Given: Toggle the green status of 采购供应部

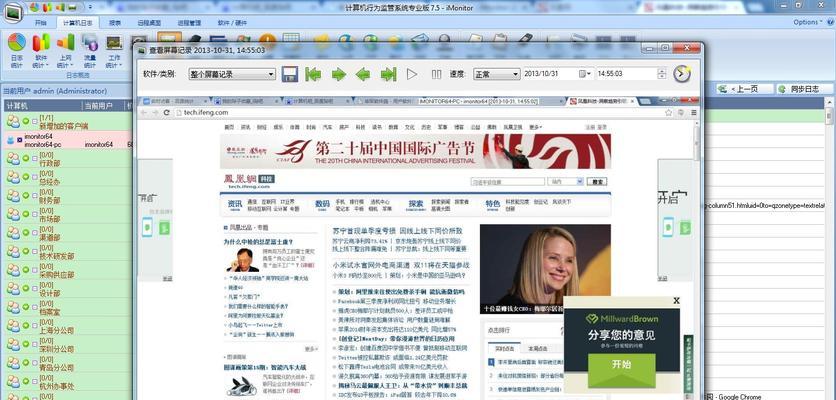Looking at the screenshot, I should click(x=26, y=270).
